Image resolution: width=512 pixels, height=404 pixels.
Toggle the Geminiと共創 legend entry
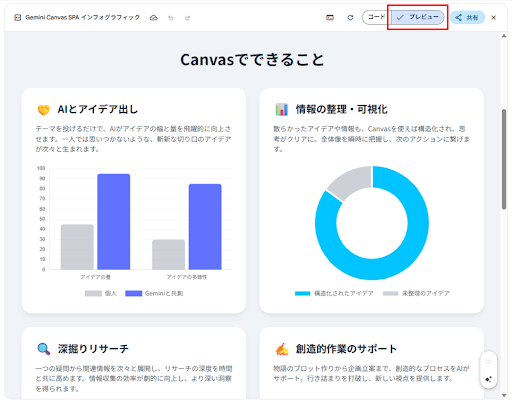point(154,293)
